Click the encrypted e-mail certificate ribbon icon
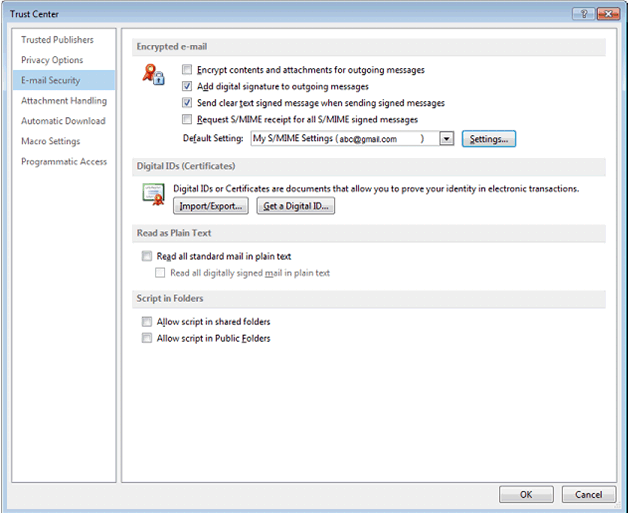Screen dimensions: 628x513 coord(154,74)
